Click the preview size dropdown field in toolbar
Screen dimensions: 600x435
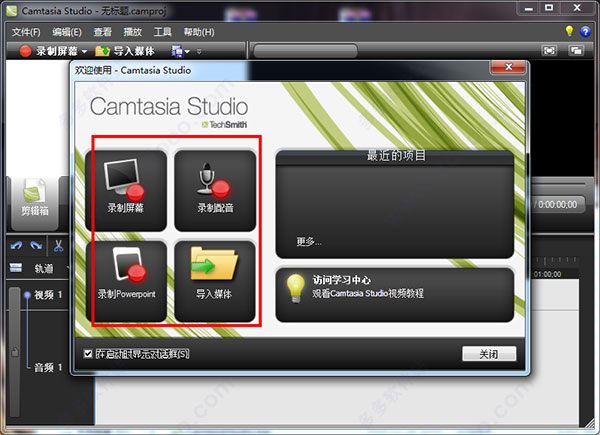[305, 51]
